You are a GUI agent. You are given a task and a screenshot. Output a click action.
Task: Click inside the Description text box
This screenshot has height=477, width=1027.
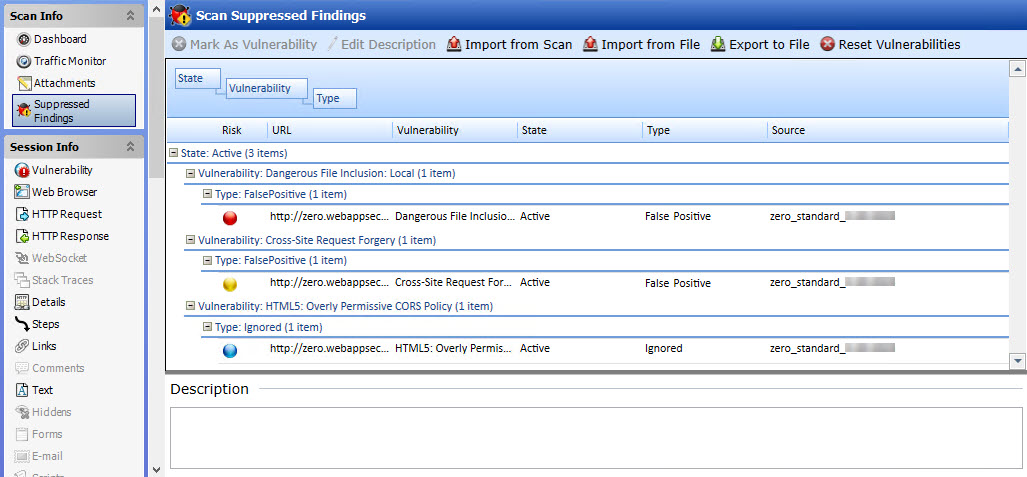coord(595,437)
